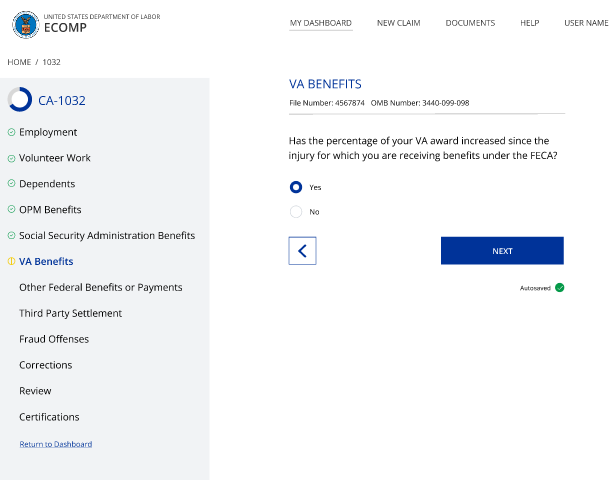Click the CA-1032 progress ring icon
This screenshot has height=480, width=615.
point(20,100)
